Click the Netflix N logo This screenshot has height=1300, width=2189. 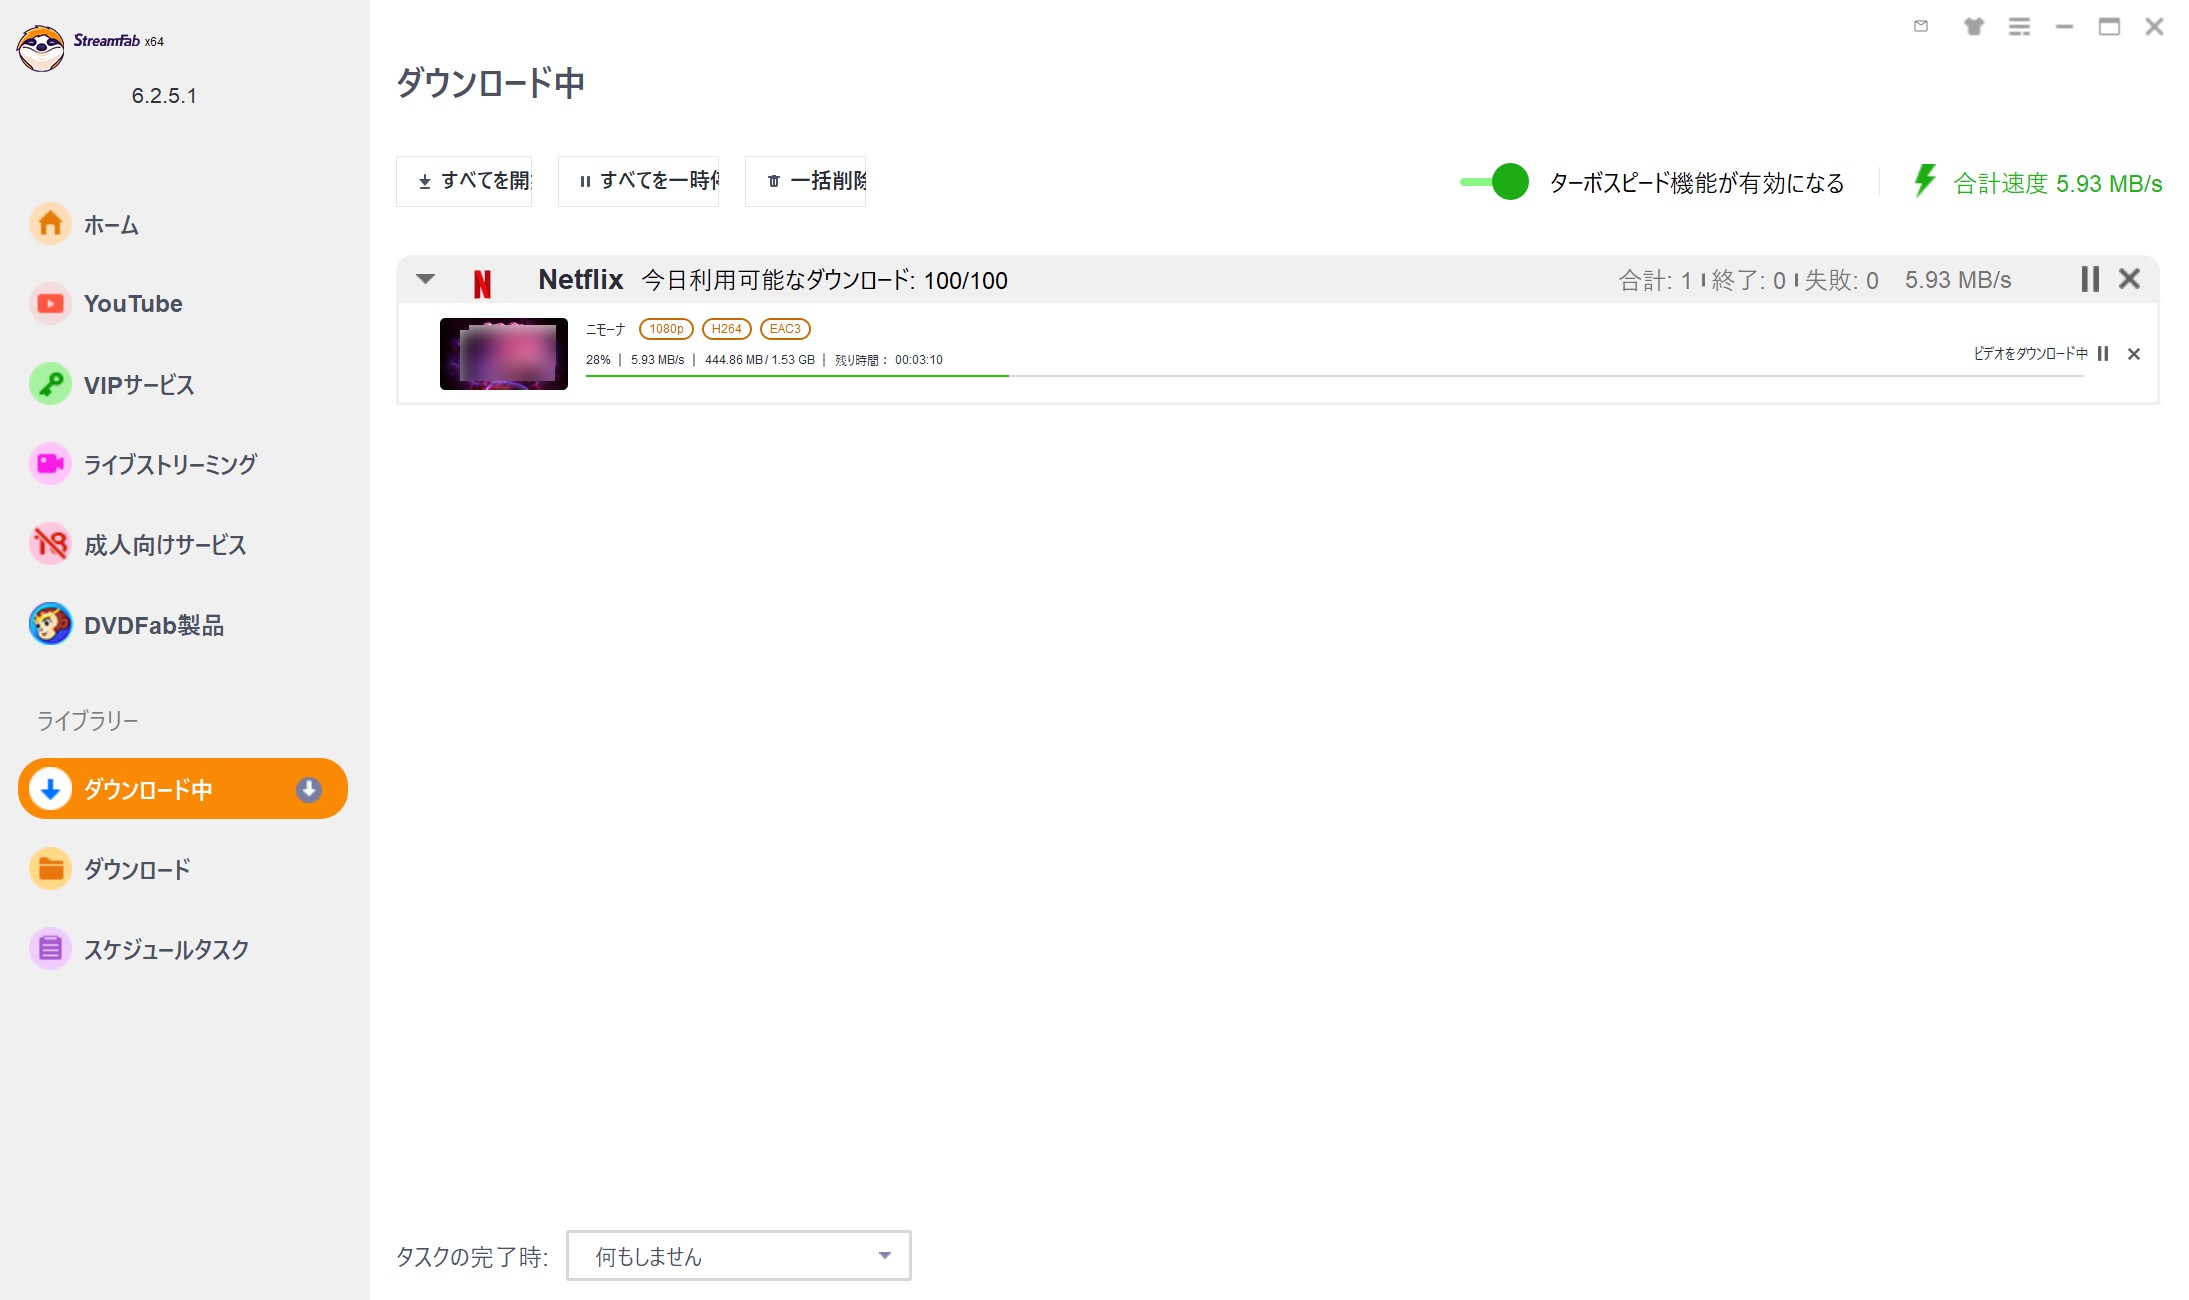[482, 284]
